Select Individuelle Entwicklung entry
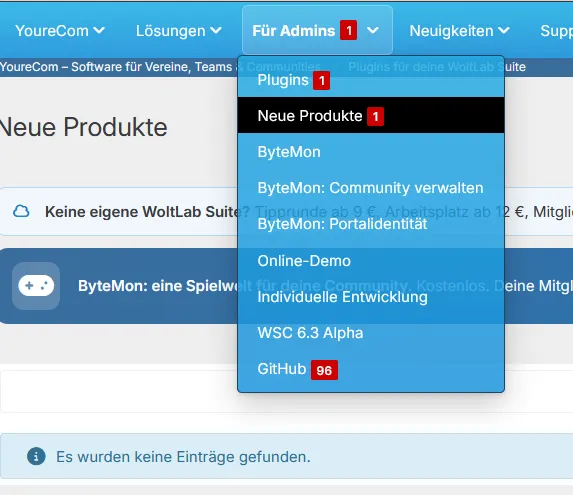 (x=371, y=297)
